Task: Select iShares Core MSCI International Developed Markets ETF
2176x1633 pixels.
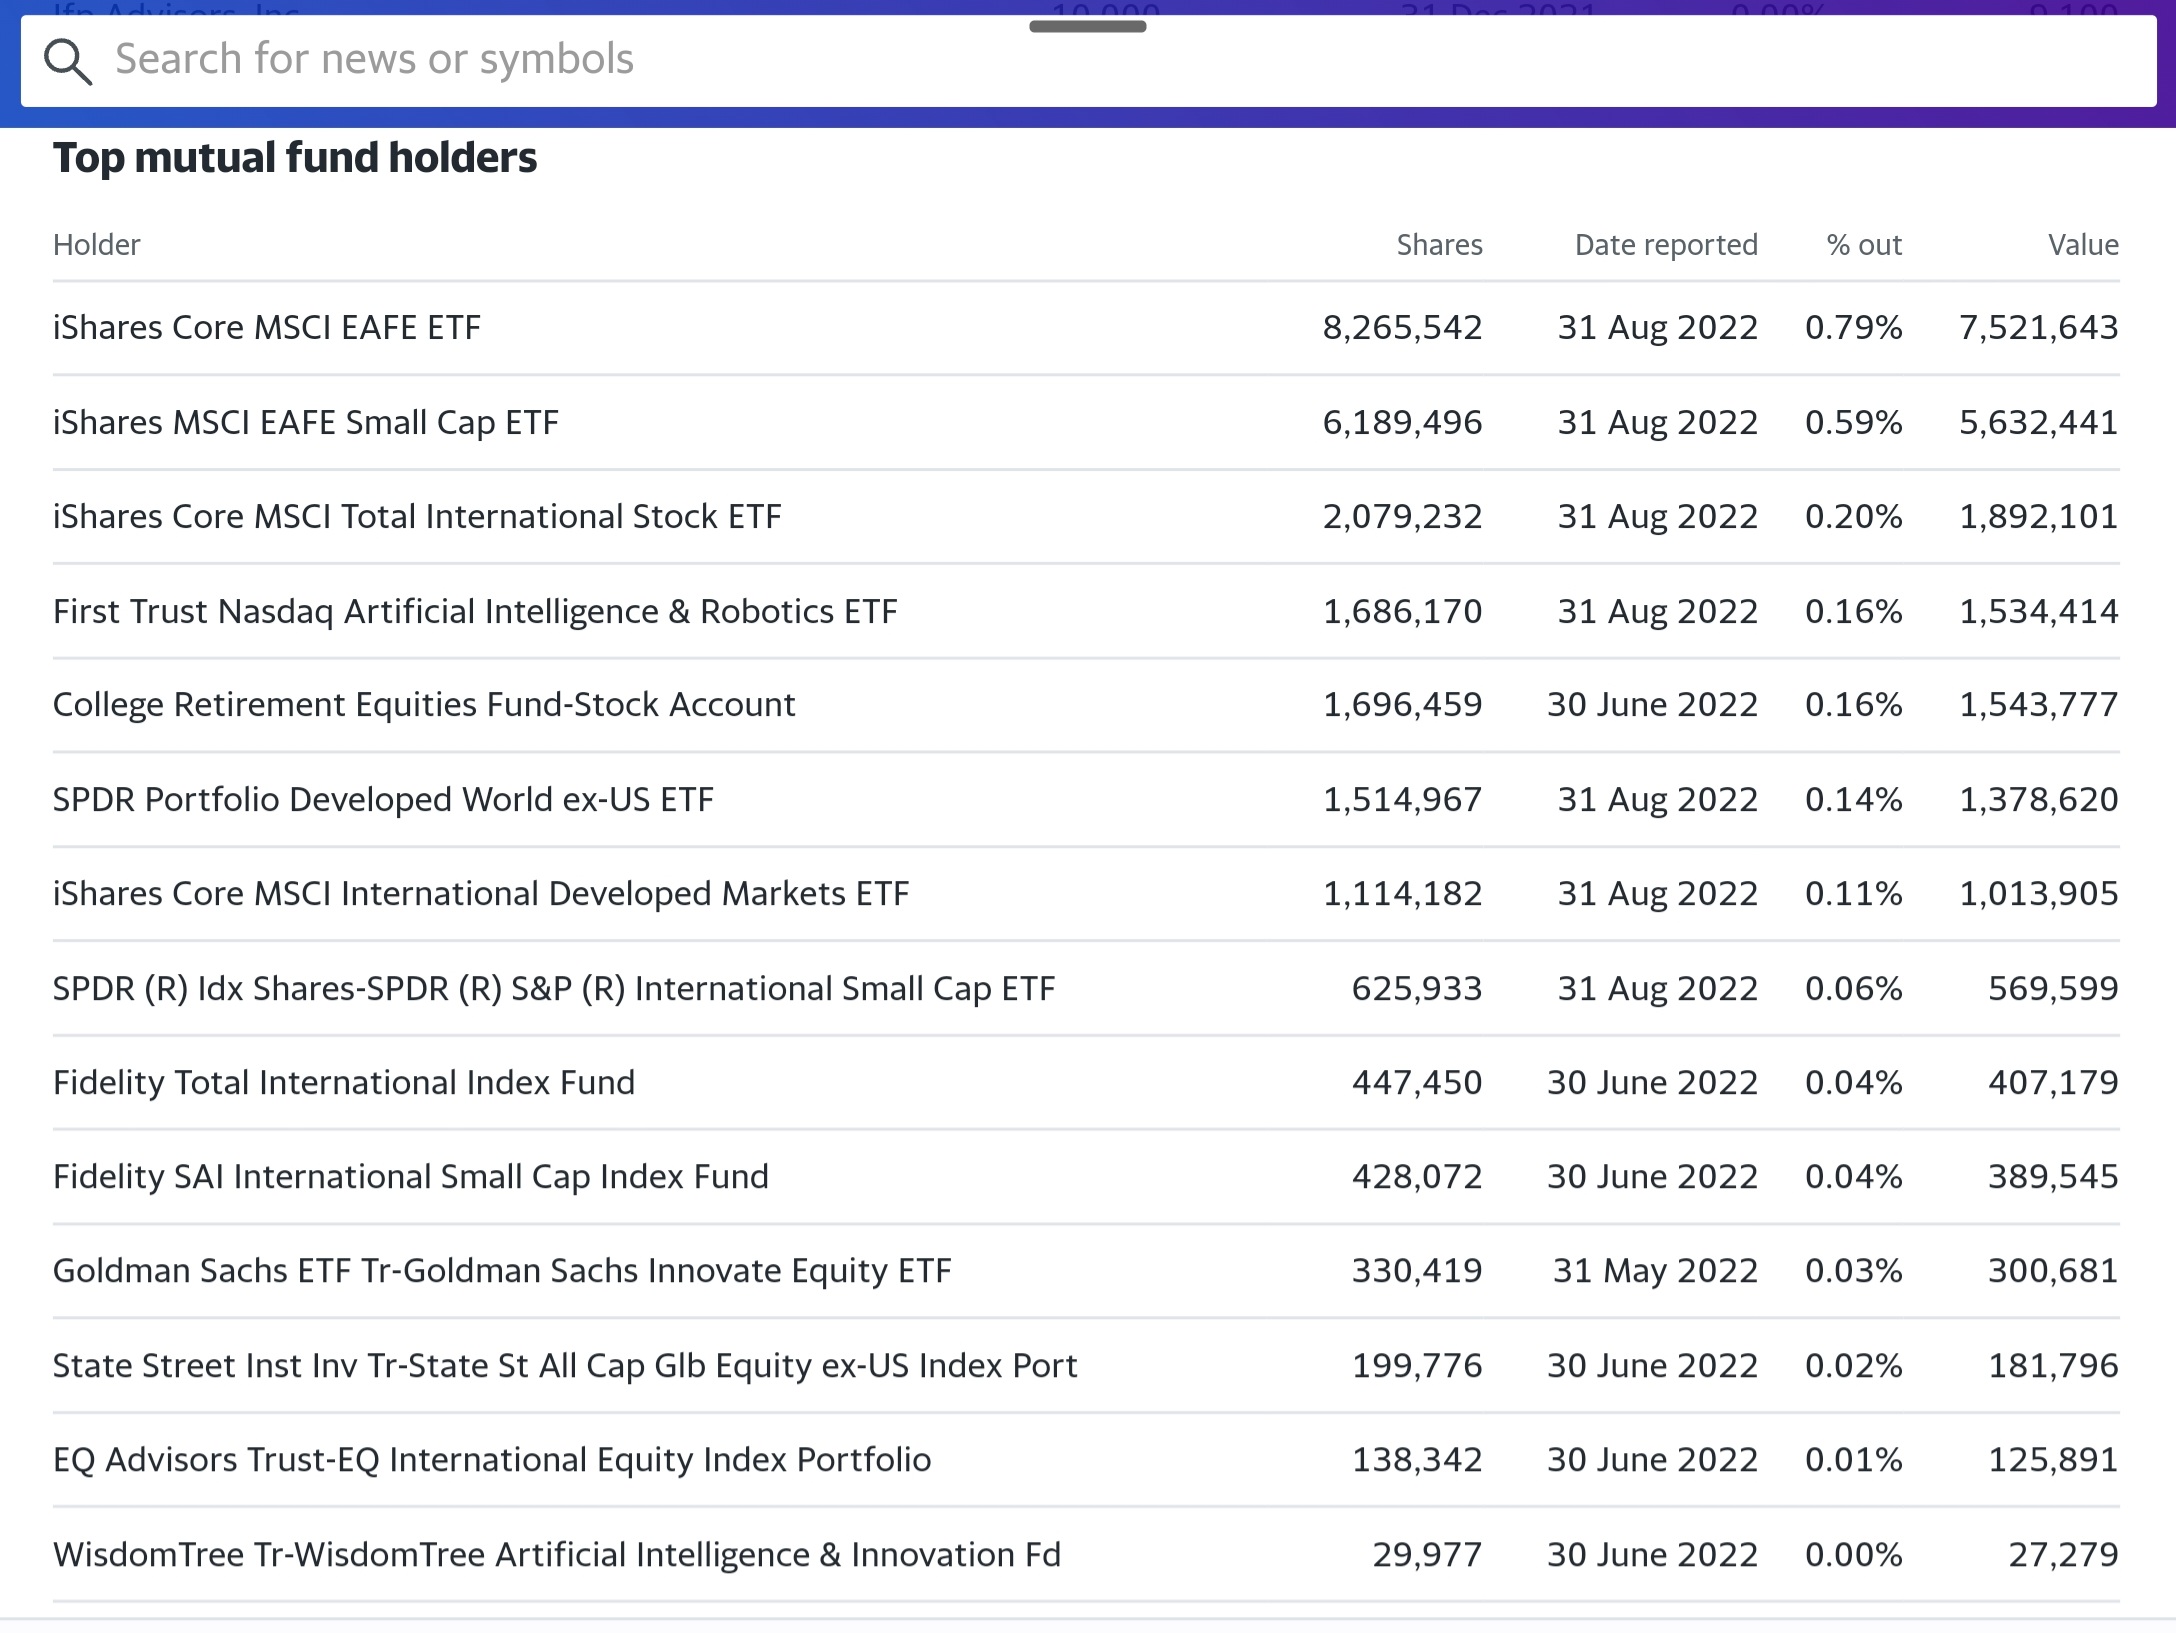Action: tap(481, 893)
